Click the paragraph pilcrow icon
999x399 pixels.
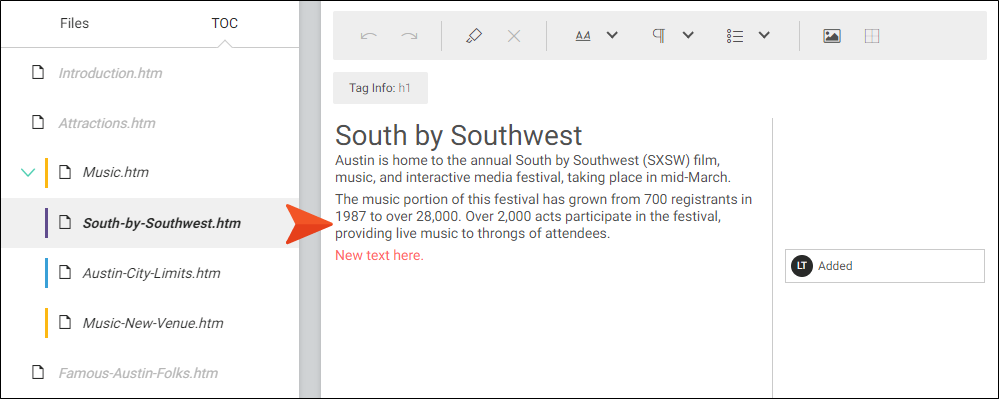659,36
